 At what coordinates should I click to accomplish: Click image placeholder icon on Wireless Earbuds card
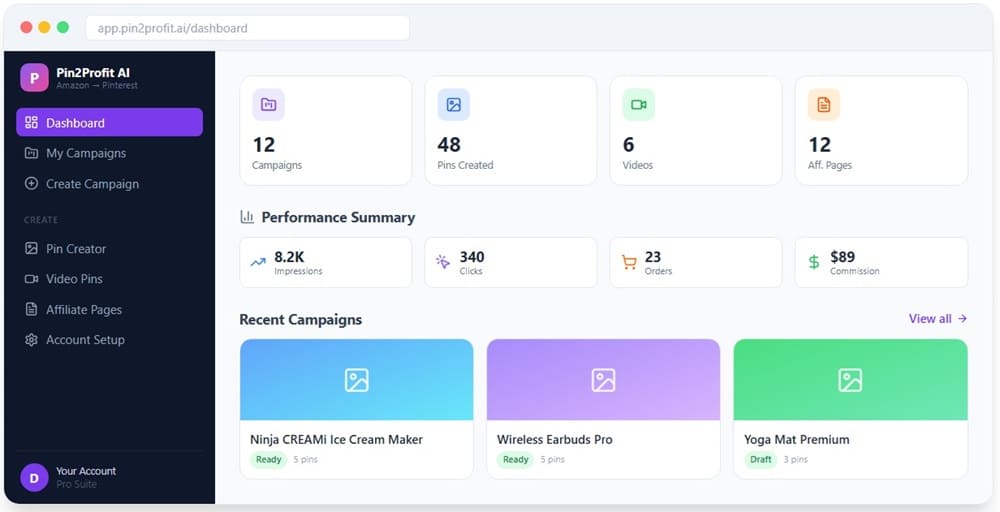[x=603, y=380]
